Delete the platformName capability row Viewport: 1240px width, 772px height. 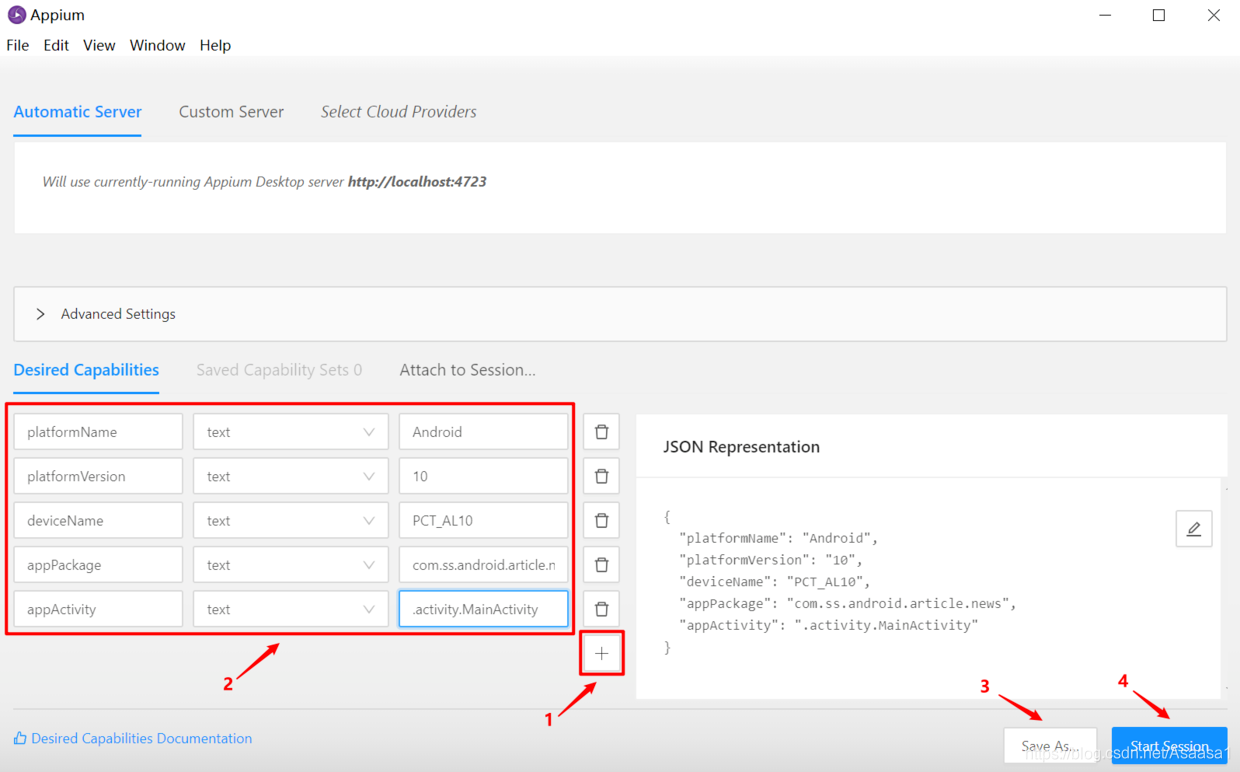click(601, 432)
